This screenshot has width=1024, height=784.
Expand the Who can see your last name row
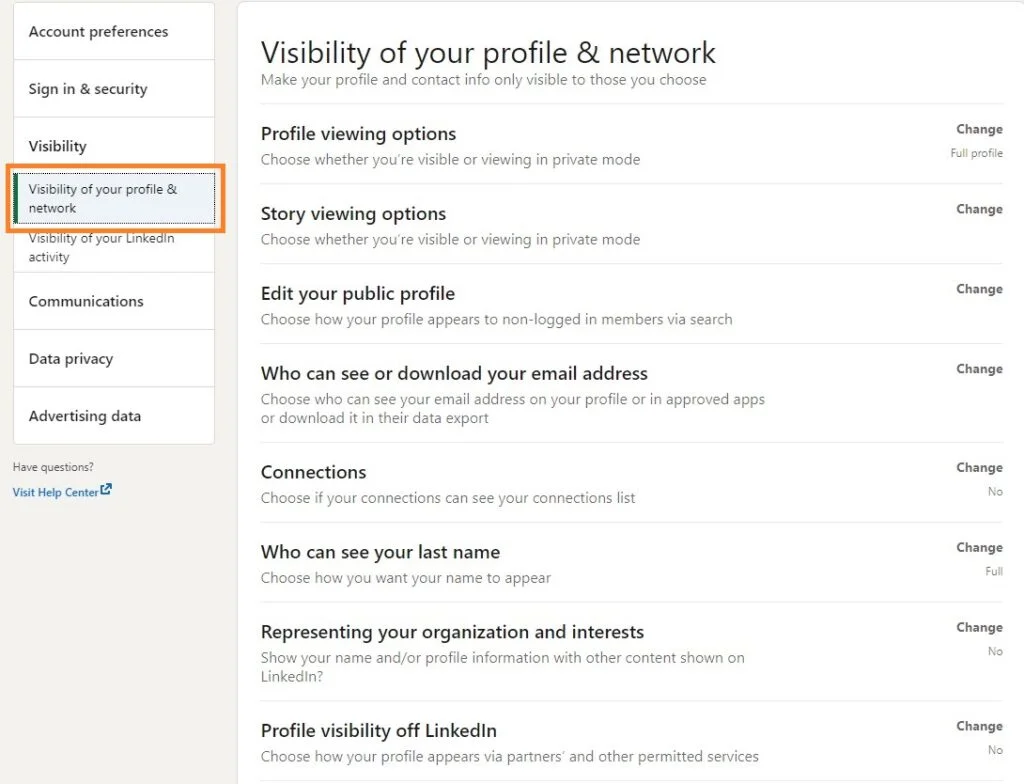click(380, 552)
